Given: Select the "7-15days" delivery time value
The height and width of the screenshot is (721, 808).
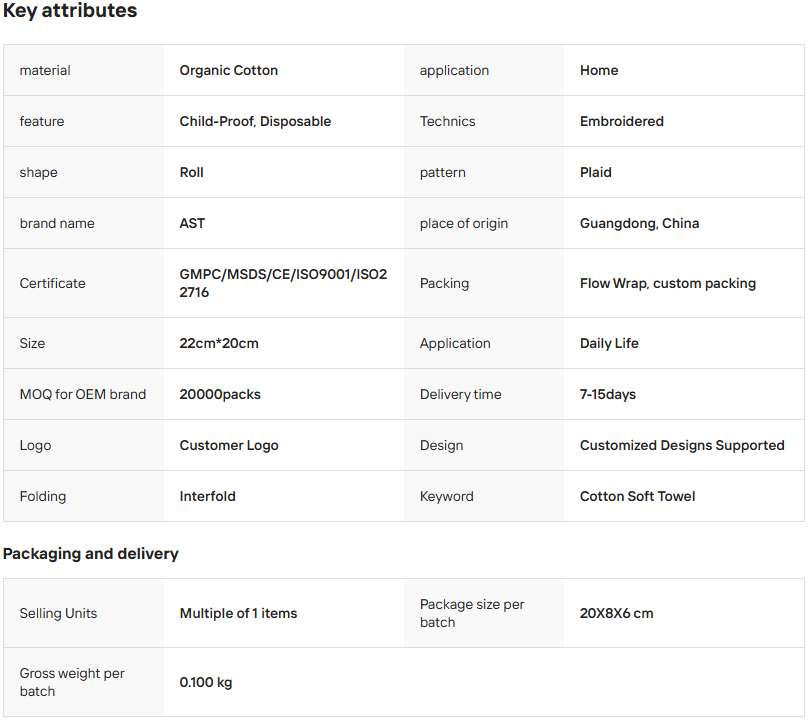Looking at the screenshot, I should click(x=607, y=394).
